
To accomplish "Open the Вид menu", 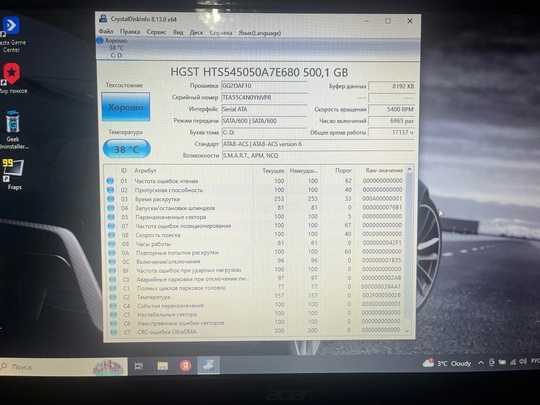I will click(x=178, y=32).
